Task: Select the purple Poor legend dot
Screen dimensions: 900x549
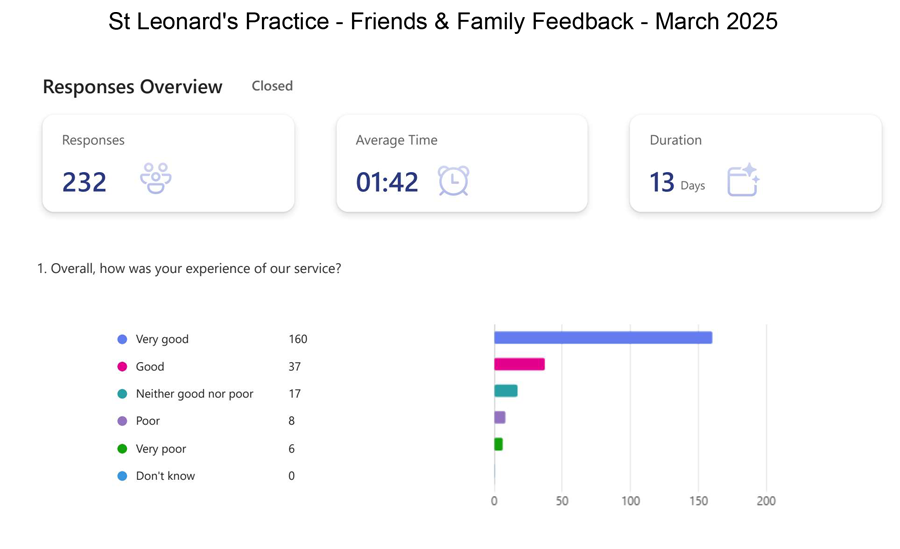Action: 122,421
